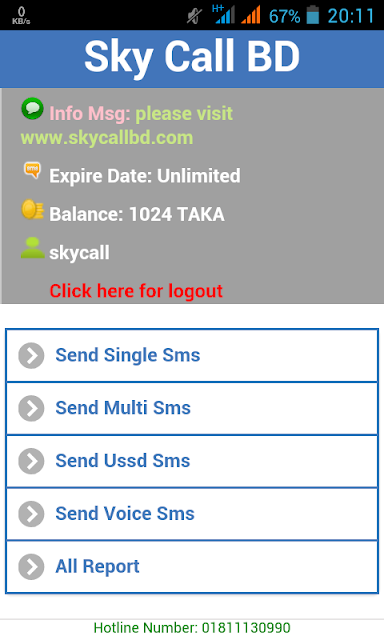
Task: Expand Send Ussd Sms chevron arrow
Action: 31,461
